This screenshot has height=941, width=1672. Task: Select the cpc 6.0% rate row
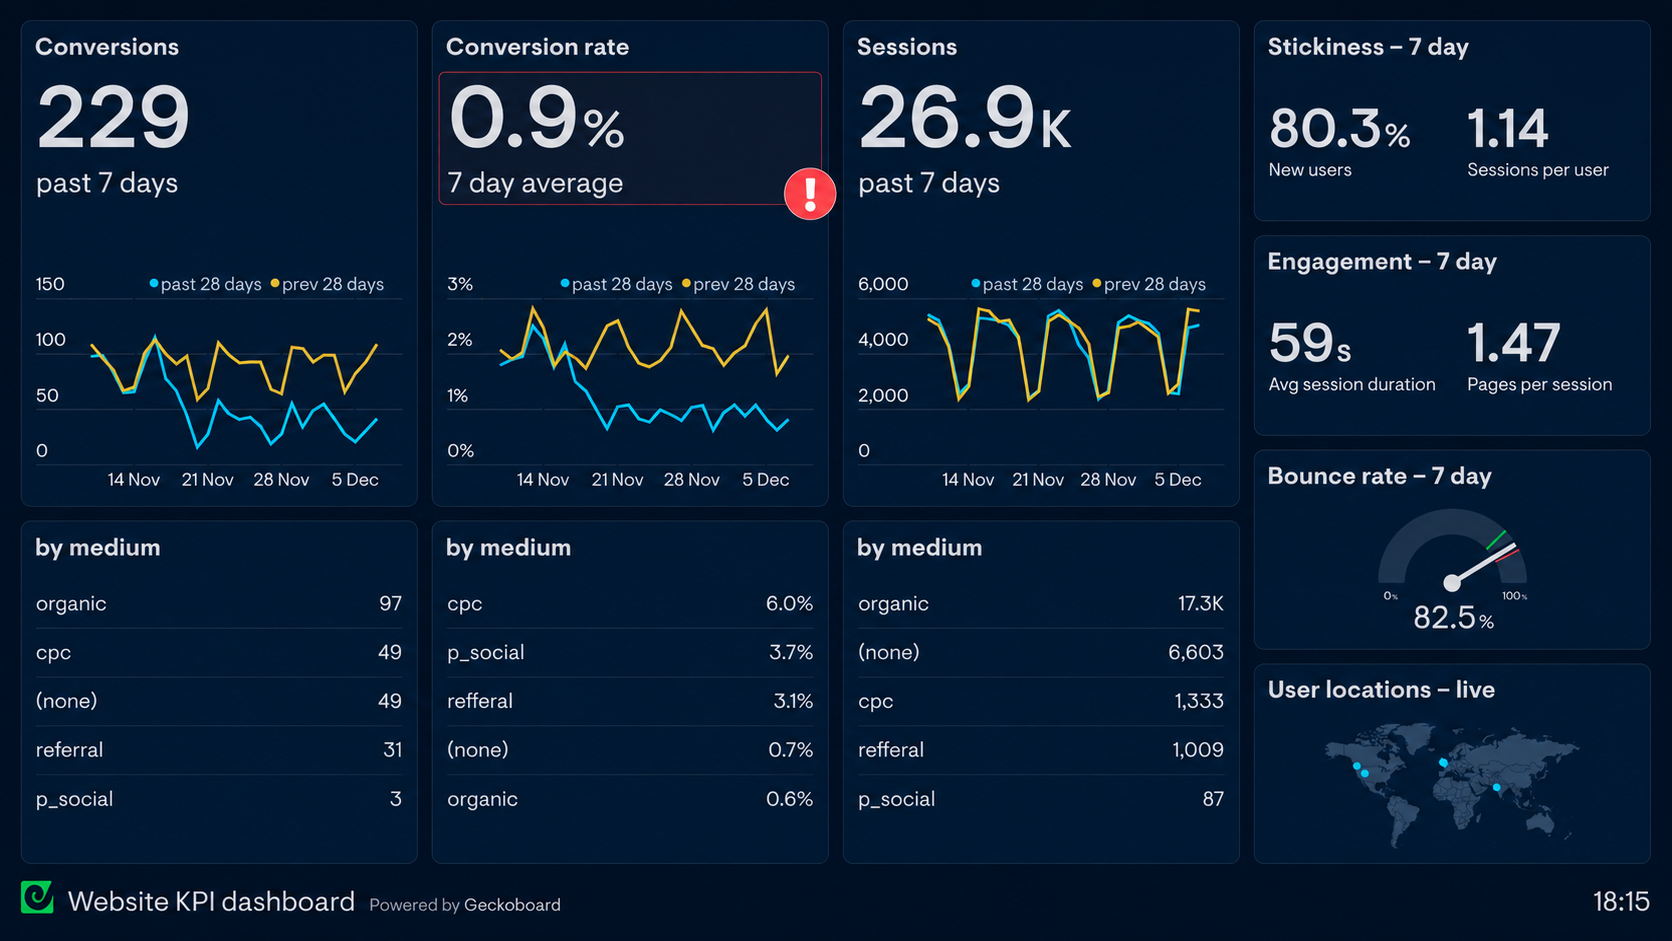[x=630, y=603]
